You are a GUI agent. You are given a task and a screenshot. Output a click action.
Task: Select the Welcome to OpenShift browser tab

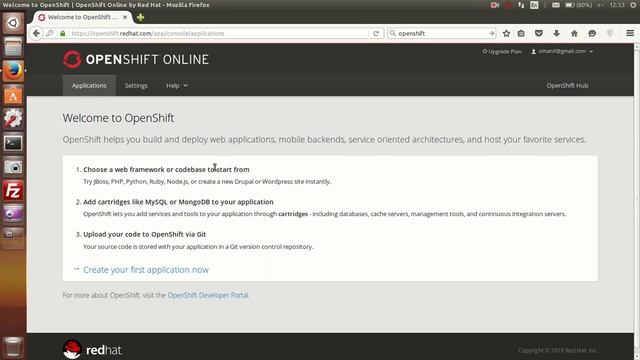82,17
